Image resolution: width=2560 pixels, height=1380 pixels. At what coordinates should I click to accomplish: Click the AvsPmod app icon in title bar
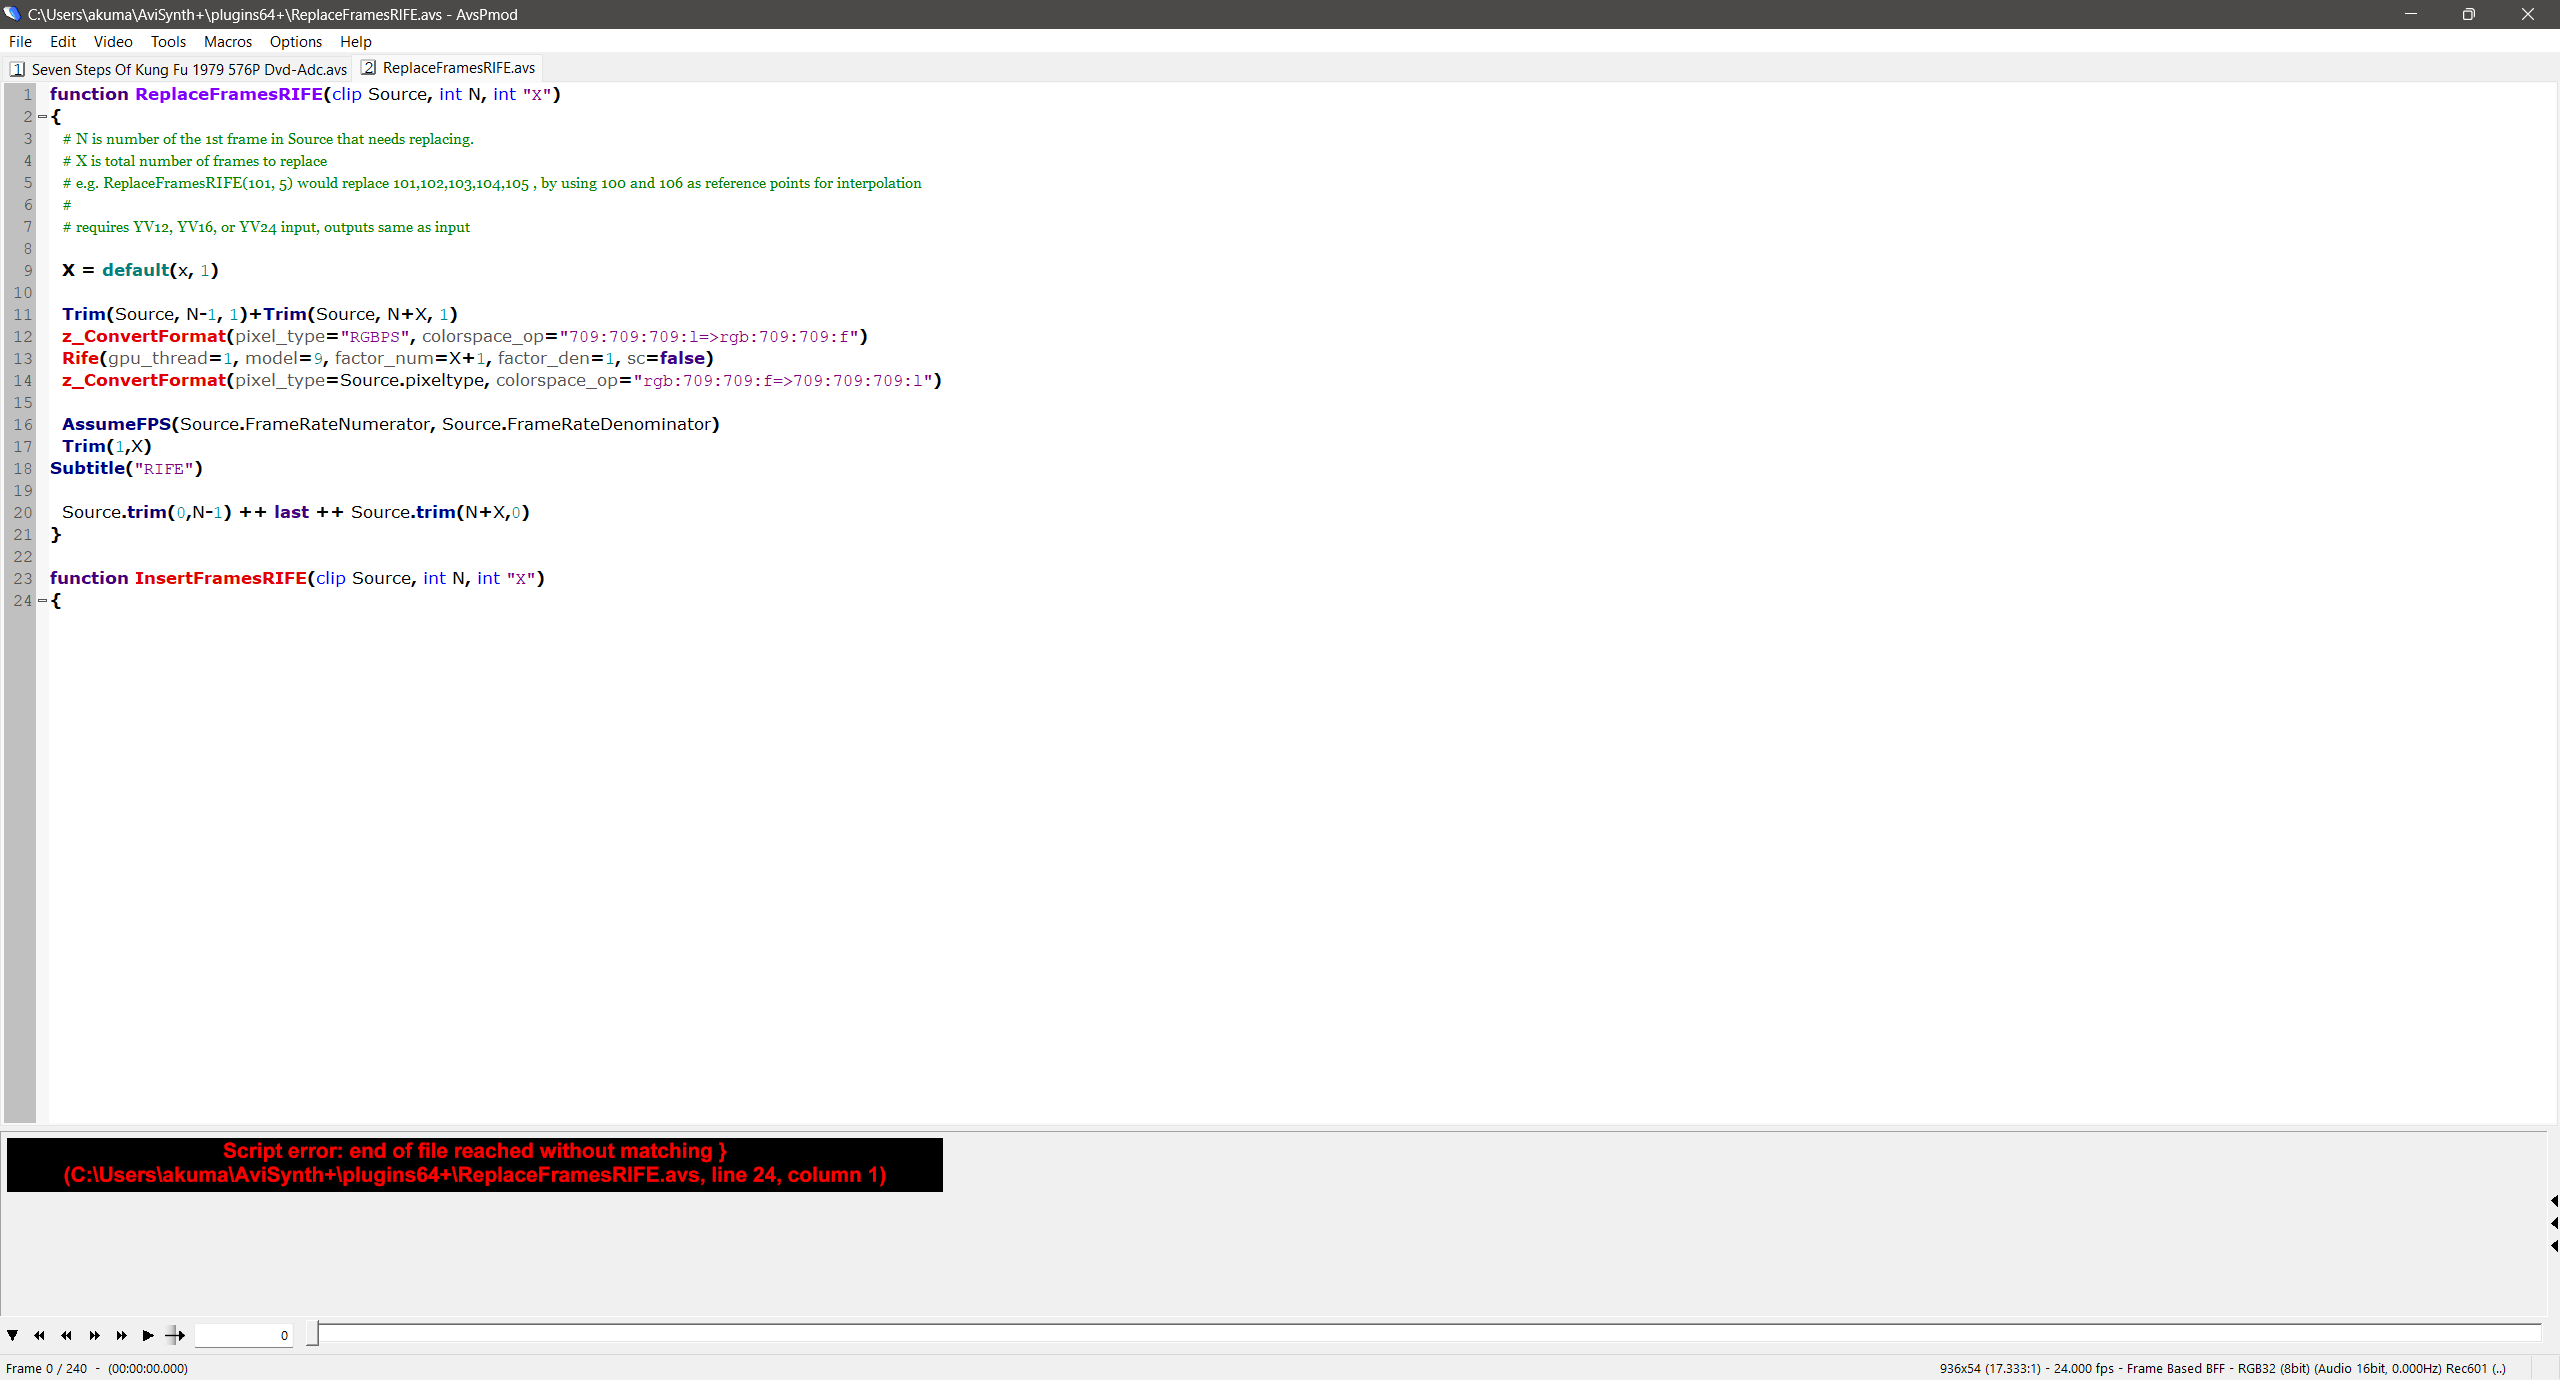click(12, 14)
